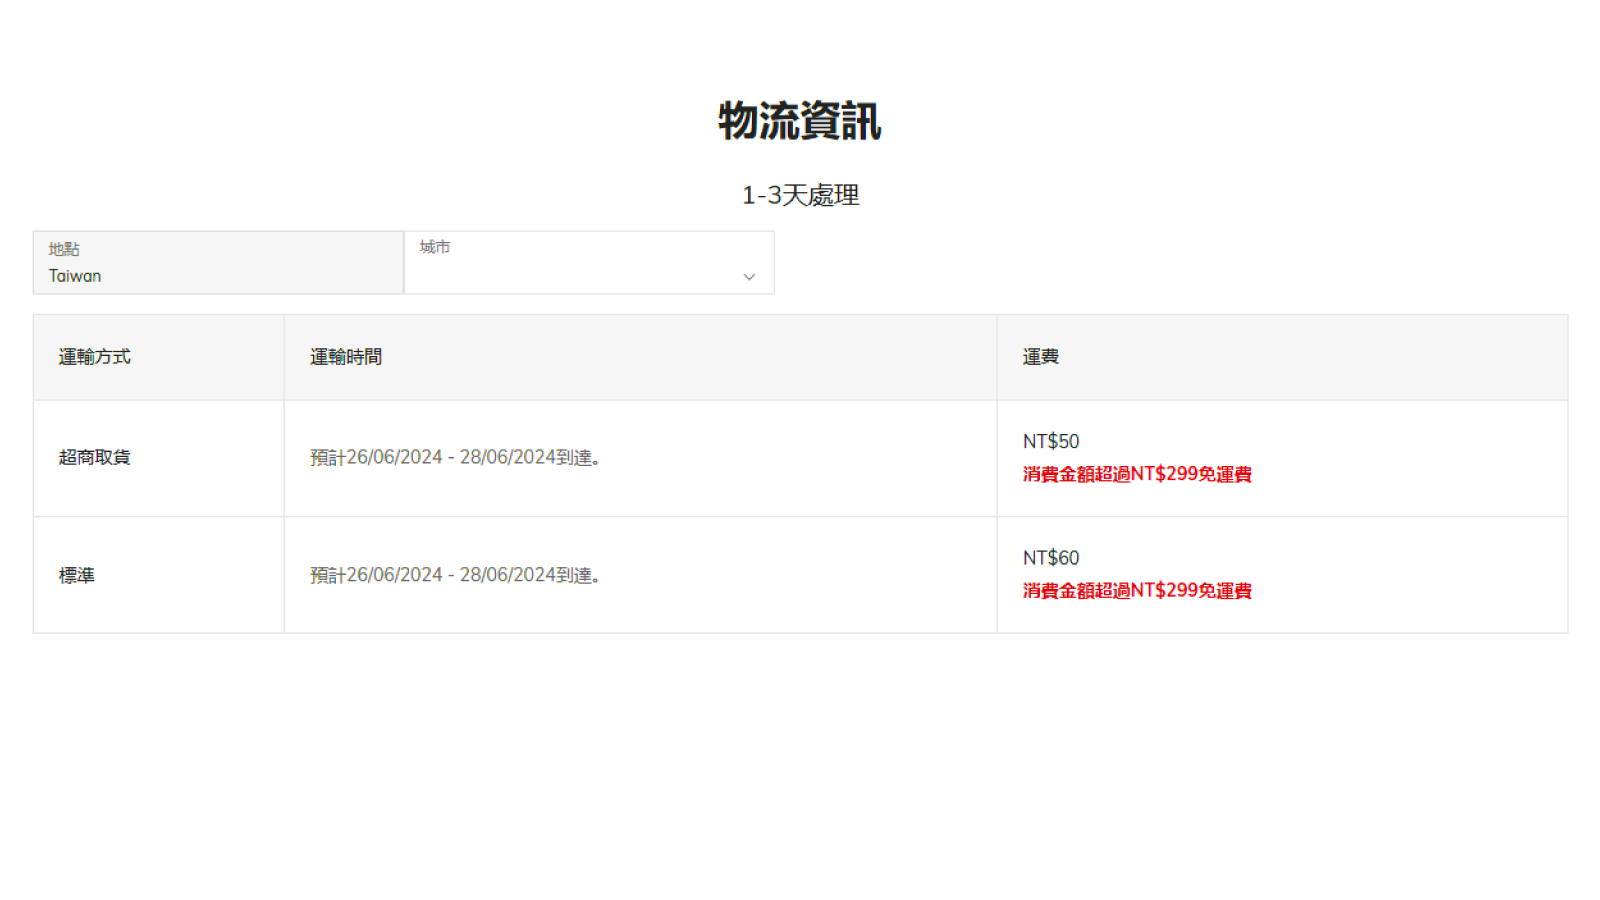The height and width of the screenshot is (900, 1600).
Task: Click the 物流資訊 page heading
Action: click(800, 121)
